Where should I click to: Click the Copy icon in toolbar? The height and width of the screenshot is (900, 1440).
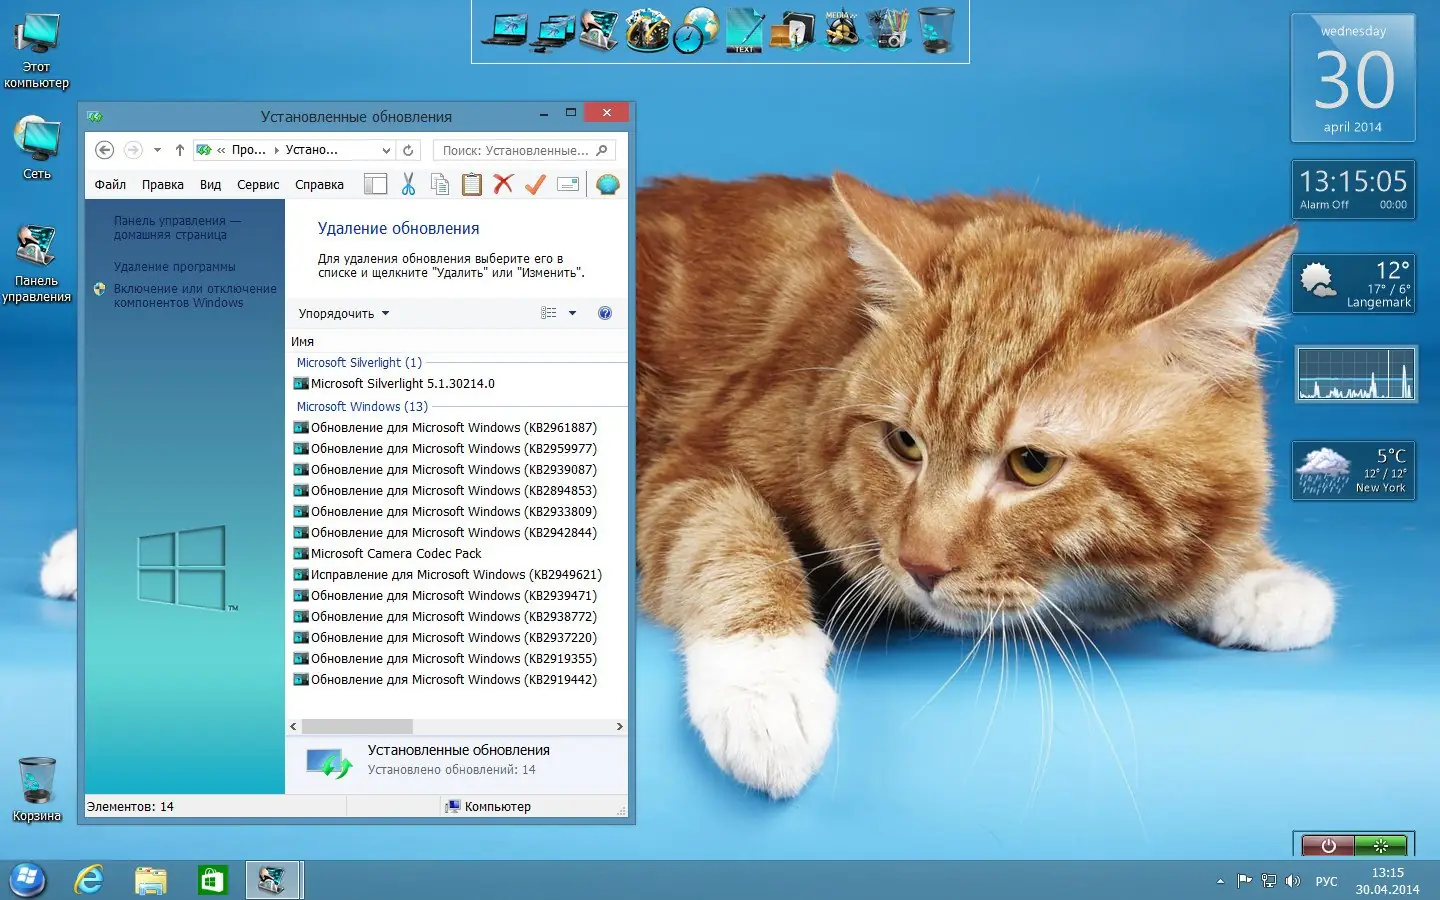[440, 184]
